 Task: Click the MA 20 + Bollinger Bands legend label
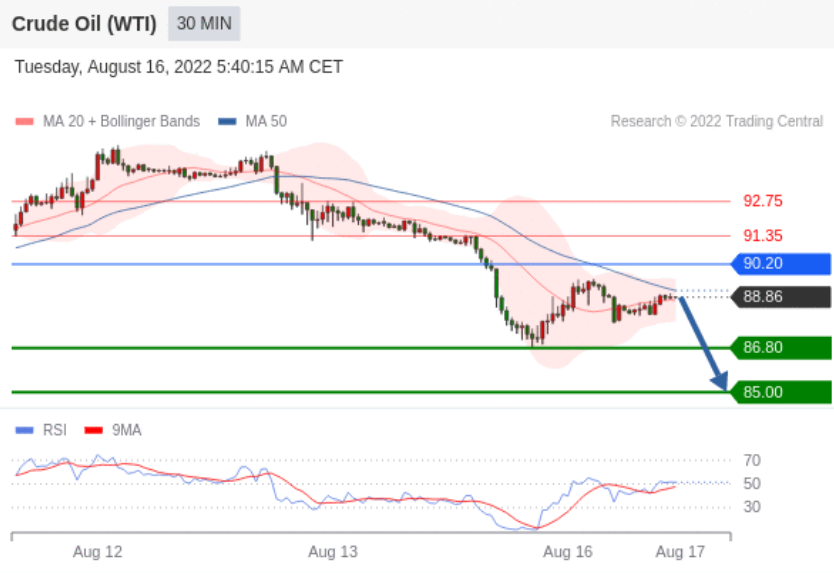[x=121, y=121]
